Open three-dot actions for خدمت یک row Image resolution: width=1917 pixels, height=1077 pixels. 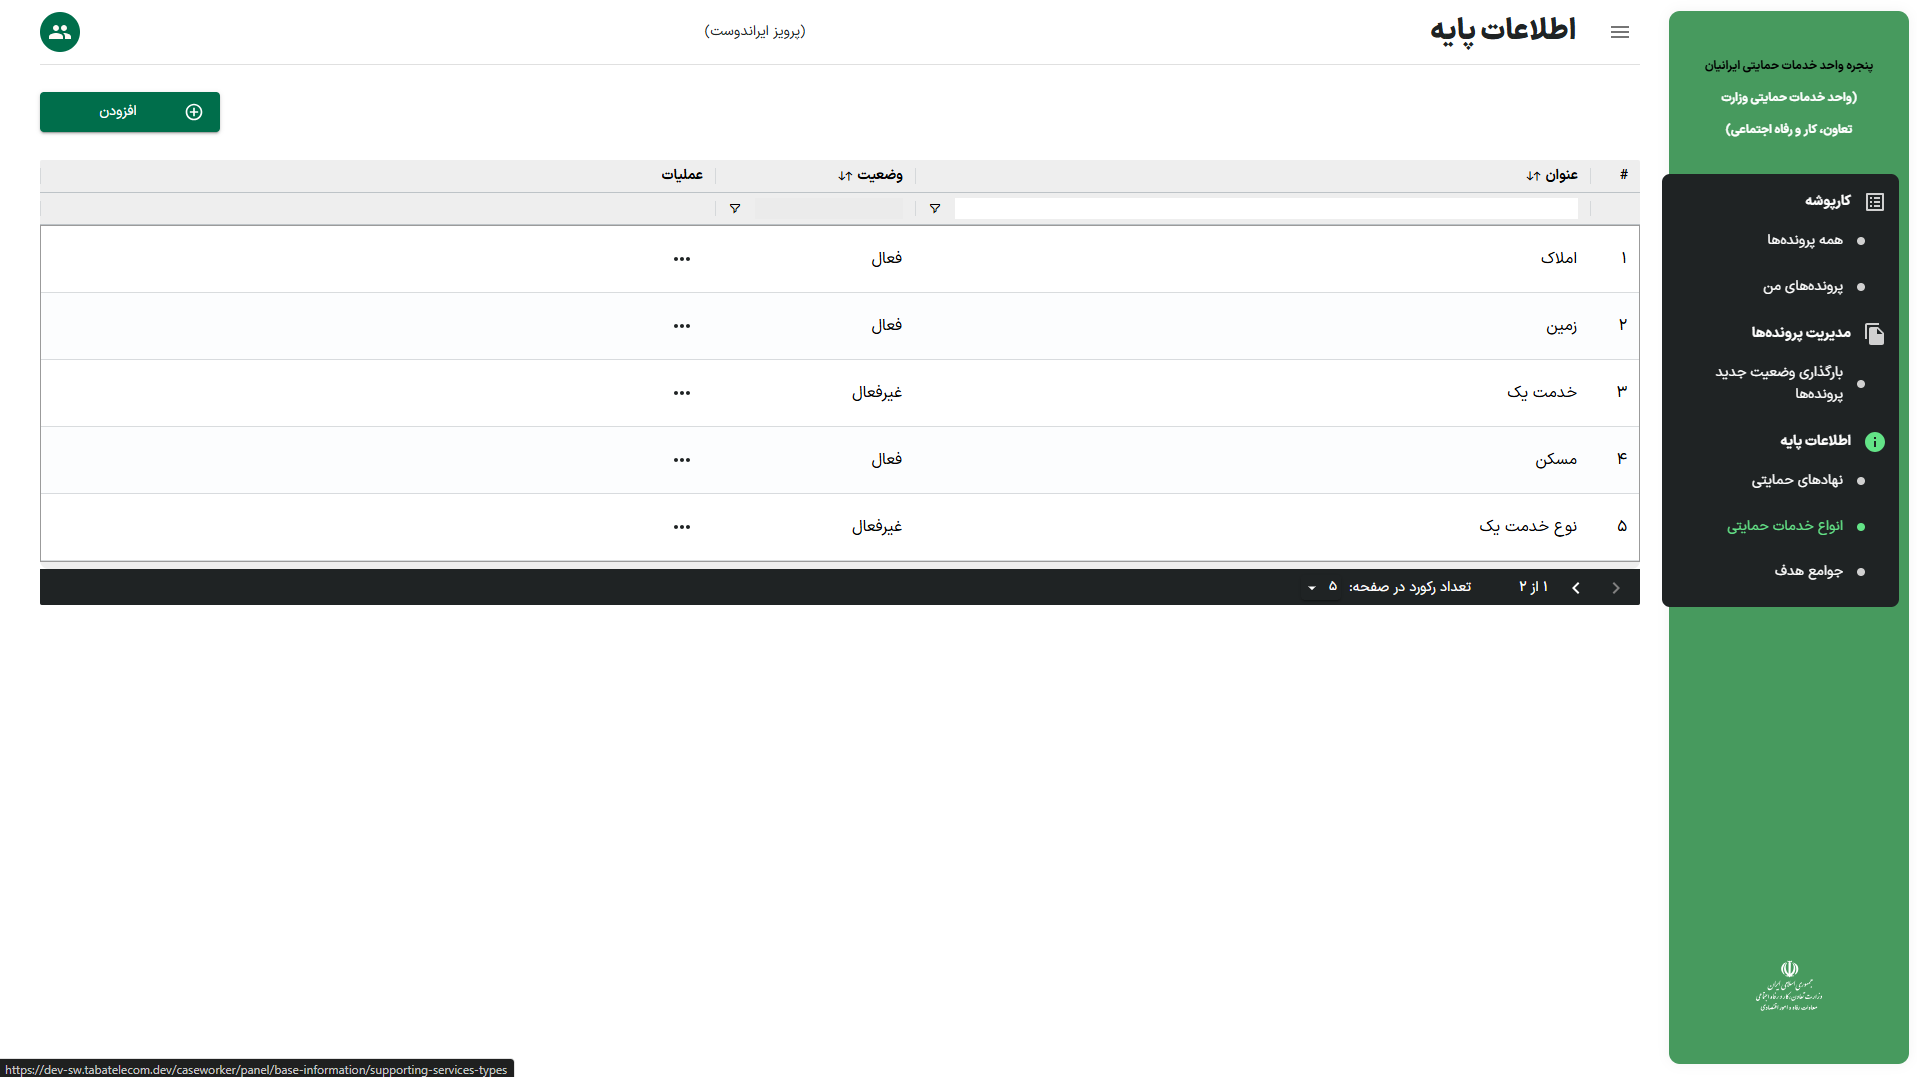[681, 393]
